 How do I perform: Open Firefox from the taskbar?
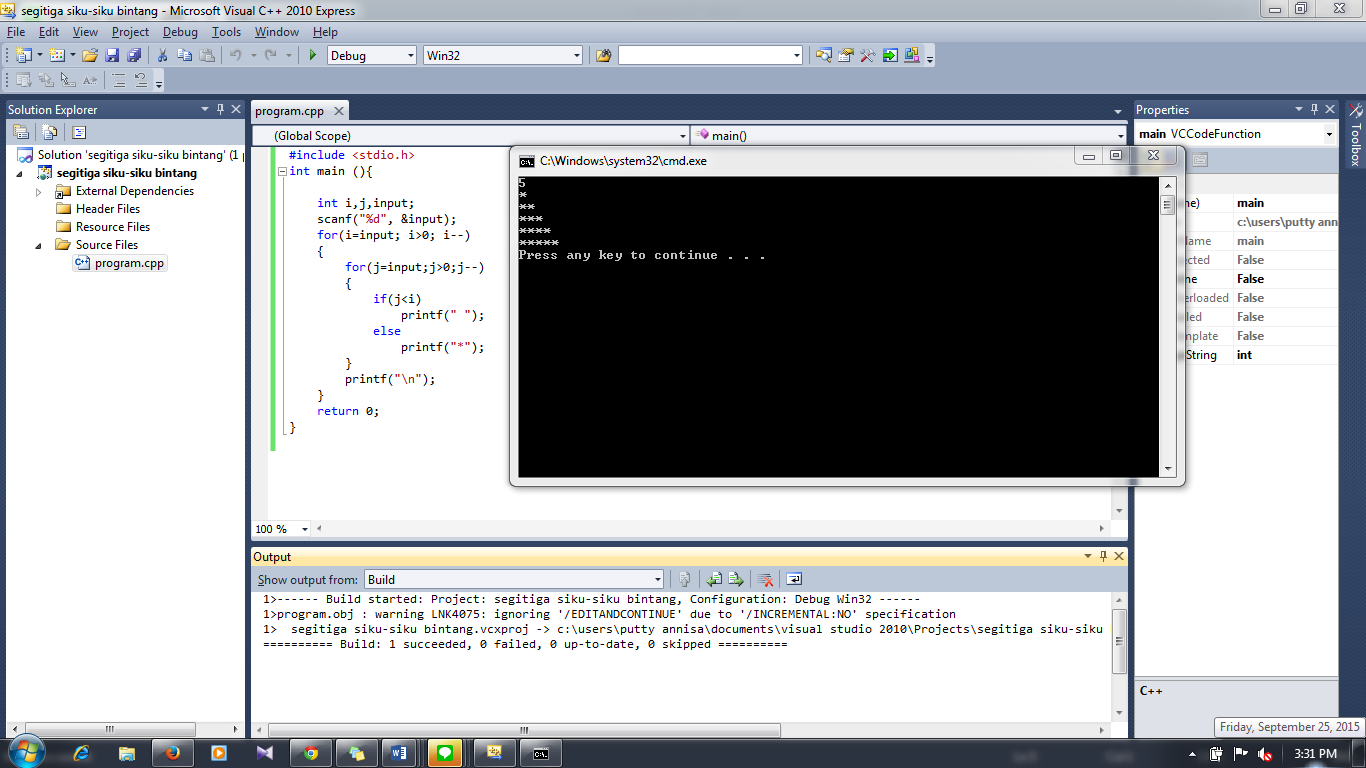172,753
